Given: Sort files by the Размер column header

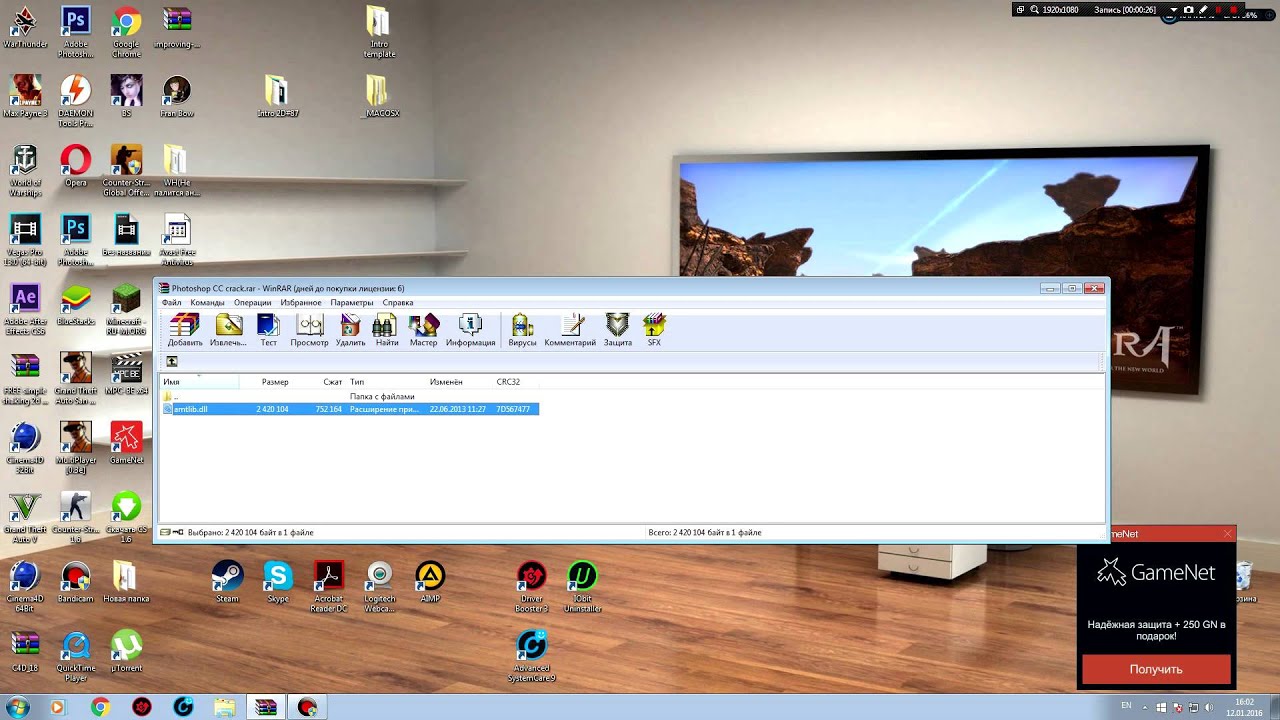Looking at the screenshot, I should pos(265,382).
